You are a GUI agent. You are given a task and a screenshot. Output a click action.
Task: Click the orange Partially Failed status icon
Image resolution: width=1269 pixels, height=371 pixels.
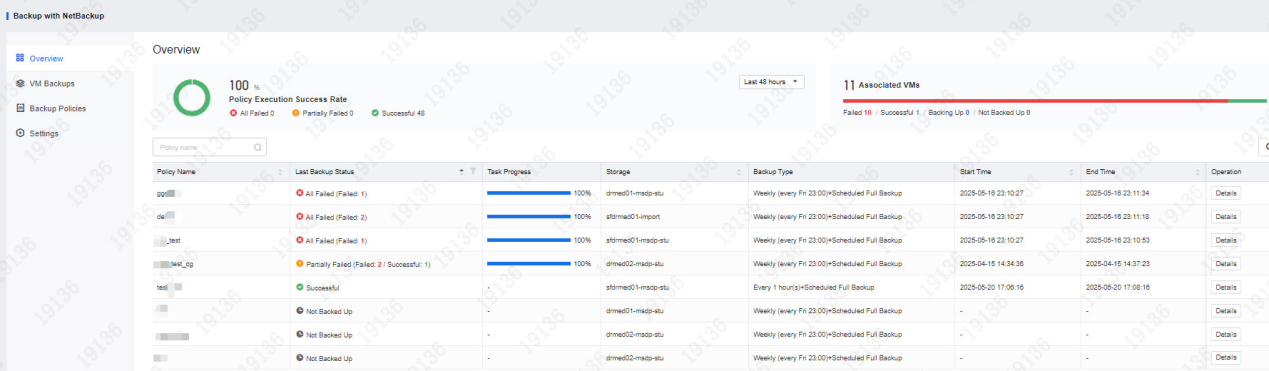[x=300, y=263]
